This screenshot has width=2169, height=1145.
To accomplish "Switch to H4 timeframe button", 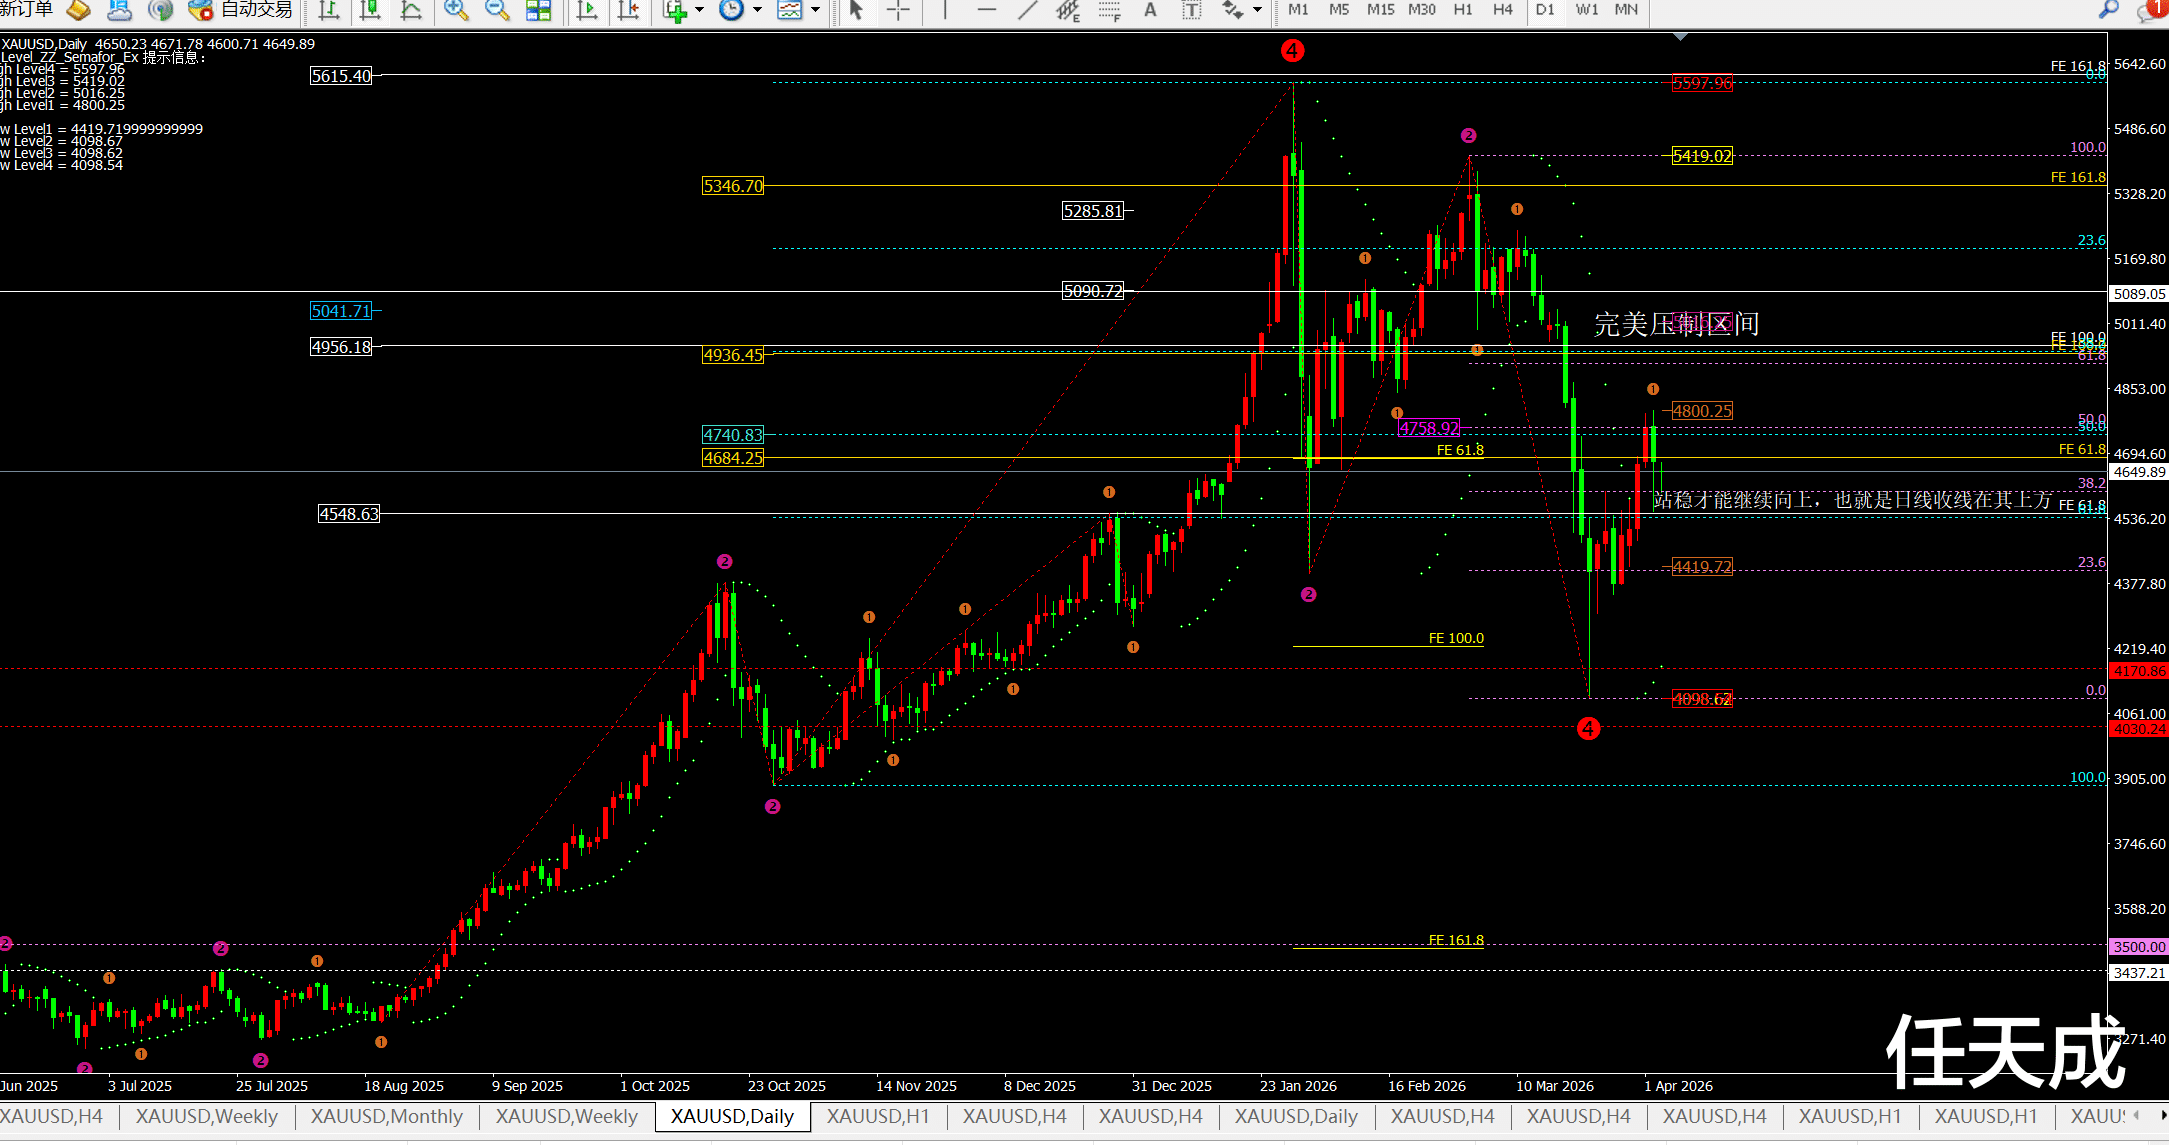I will [1502, 10].
